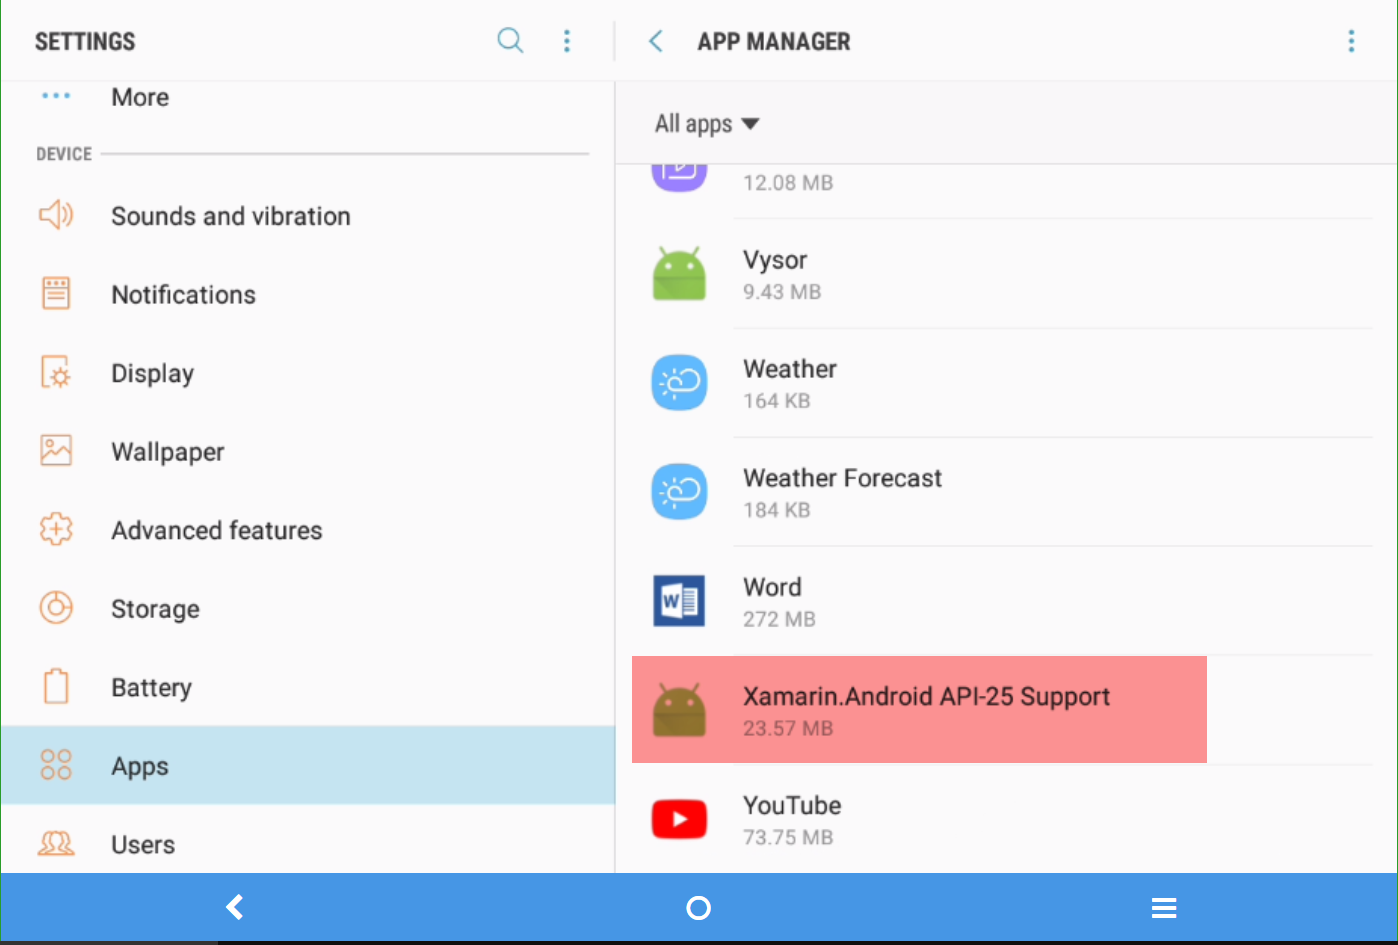Select the Wallpaper settings entry
Image resolution: width=1398 pixels, height=945 pixels.
[x=308, y=451]
